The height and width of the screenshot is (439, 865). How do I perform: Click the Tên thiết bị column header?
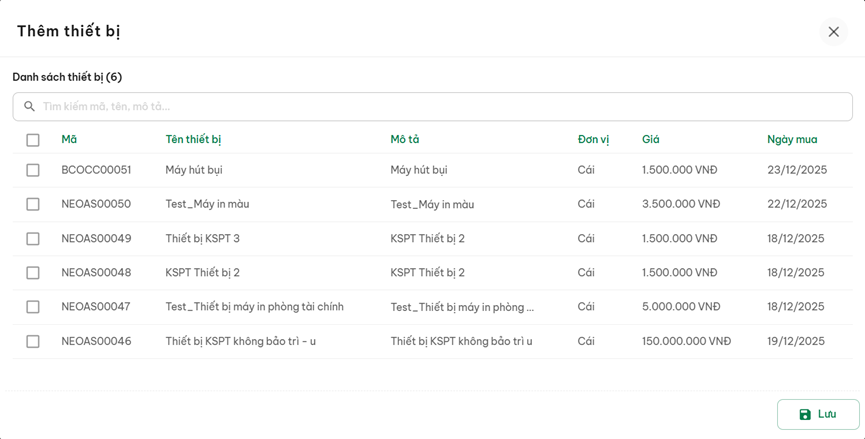pos(193,140)
